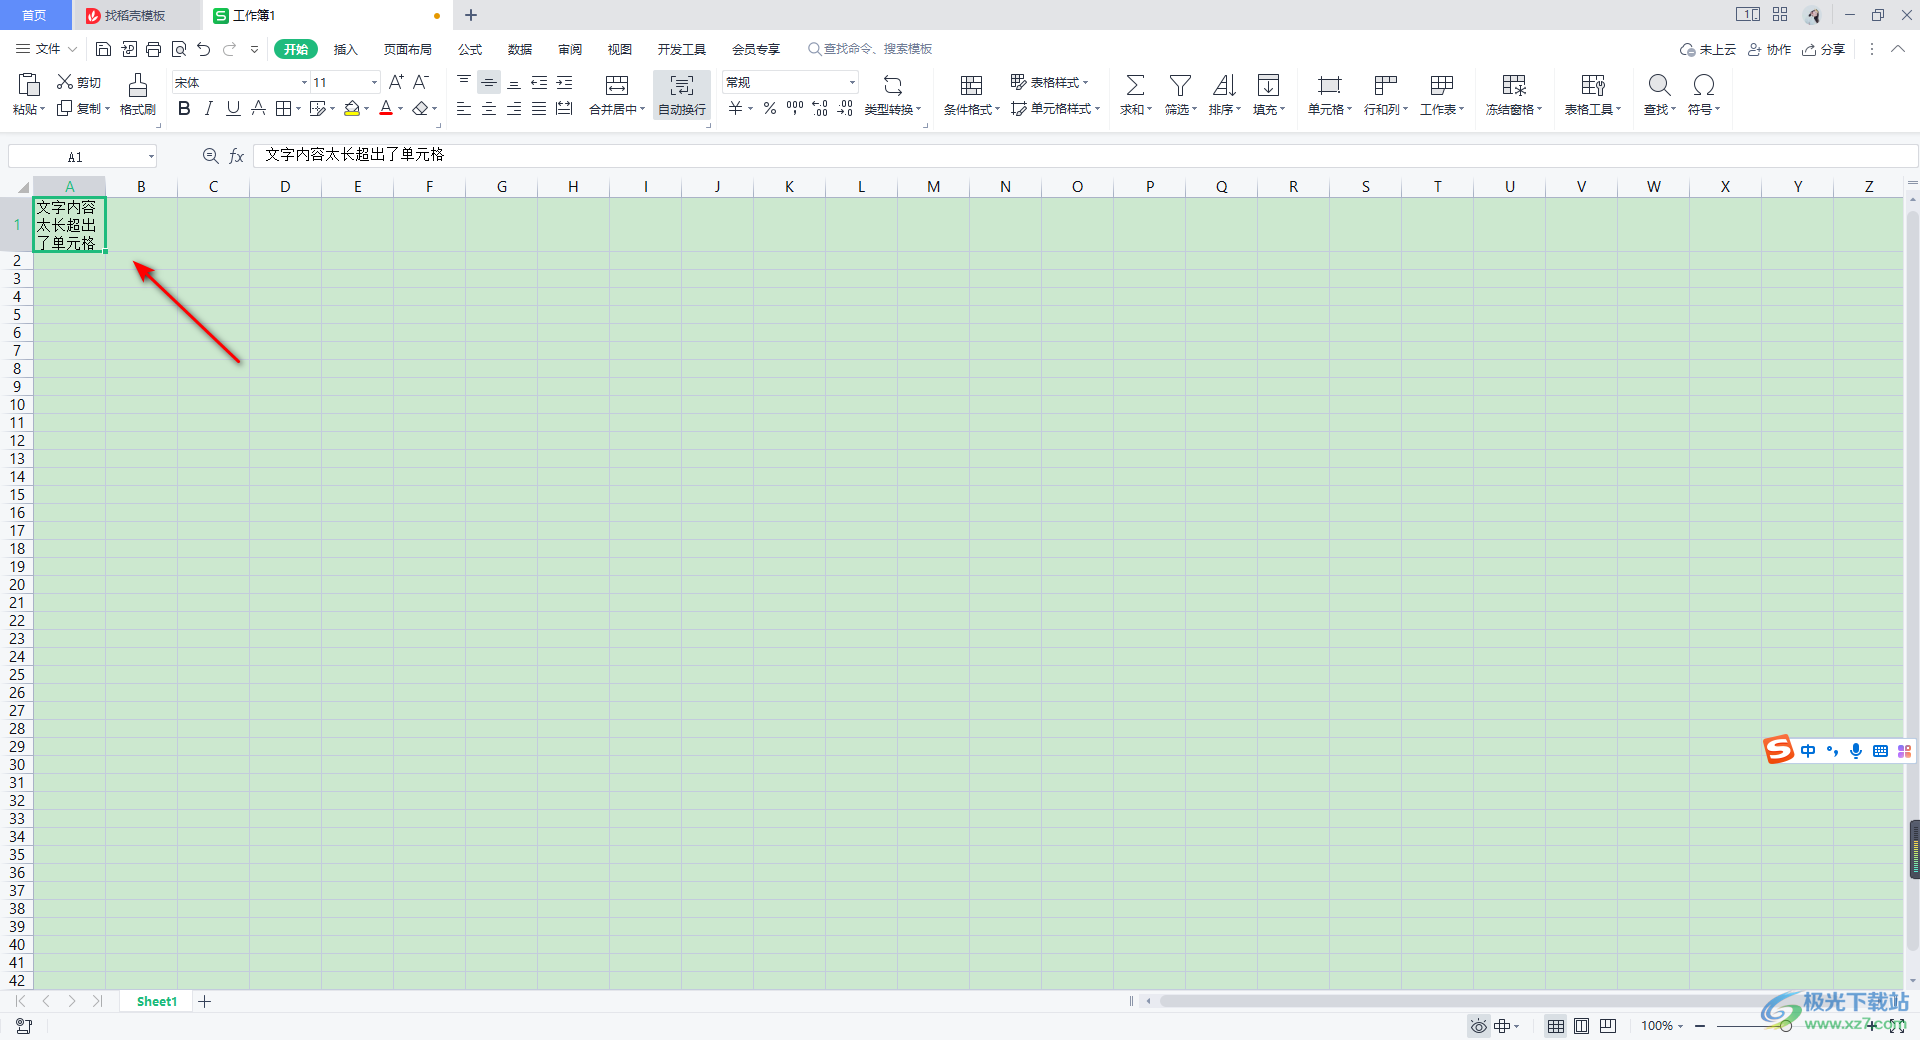Add a new sheet with plus button
The width and height of the screenshot is (1920, 1040).
coord(205,1001)
